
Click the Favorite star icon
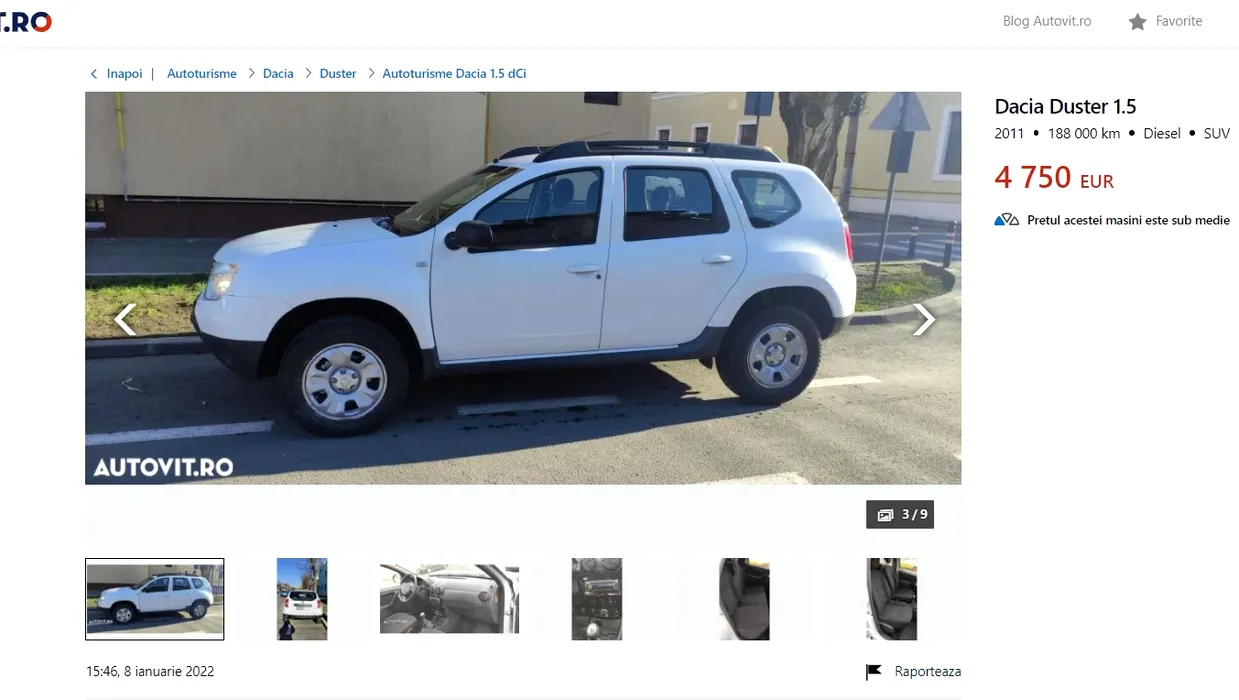click(1137, 21)
